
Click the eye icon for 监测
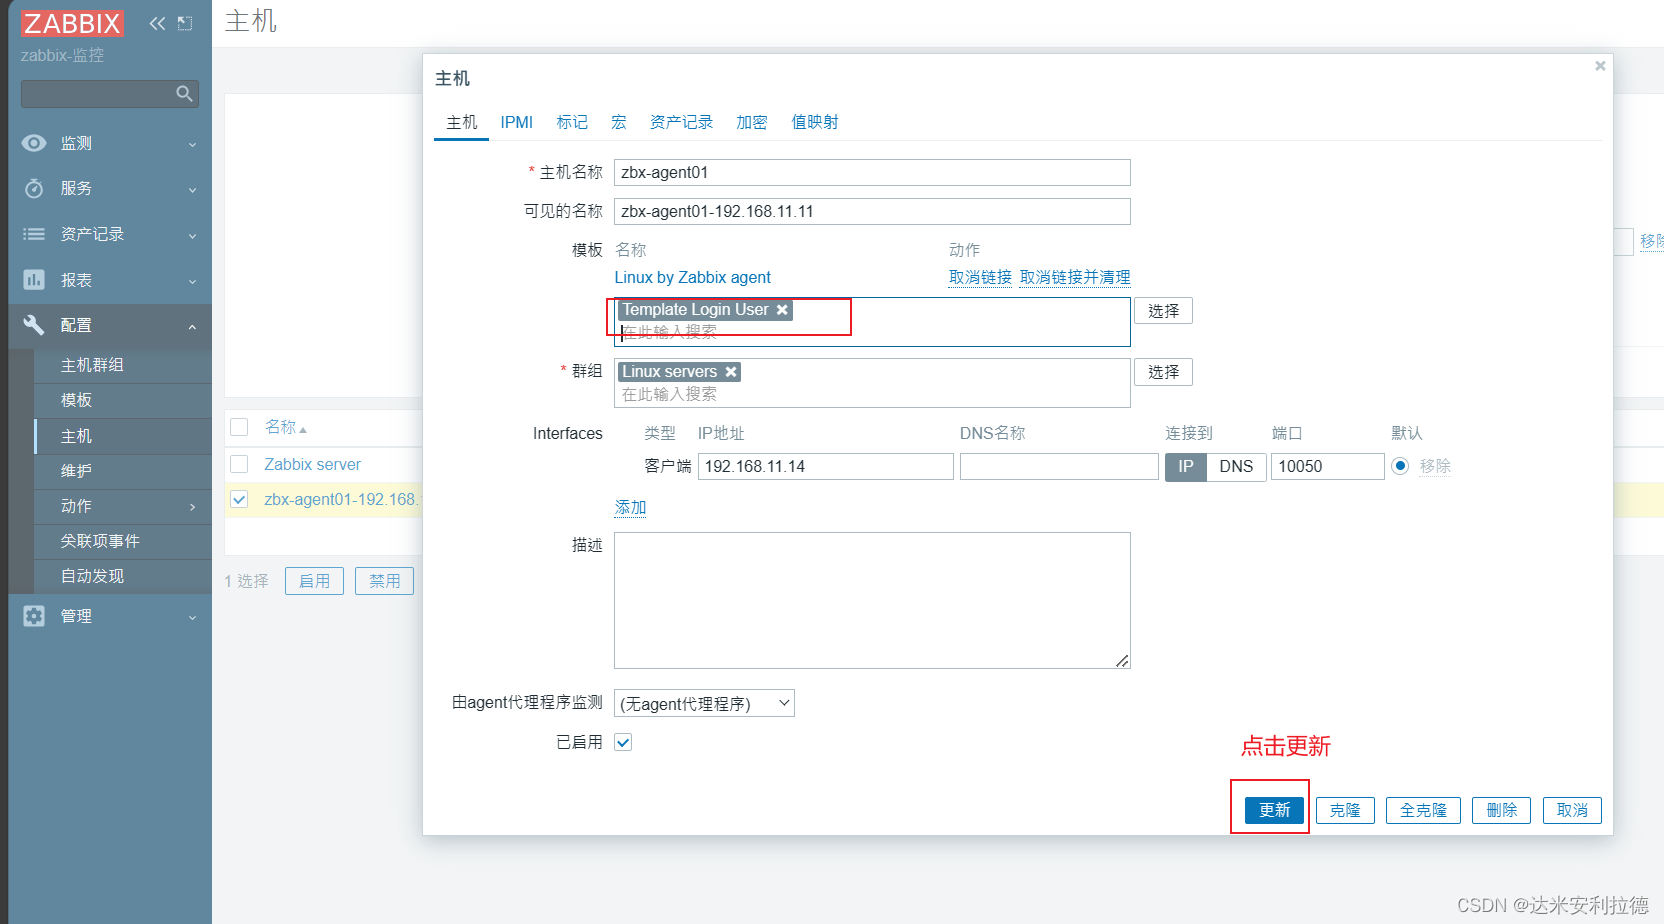click(x=34, y=143)
